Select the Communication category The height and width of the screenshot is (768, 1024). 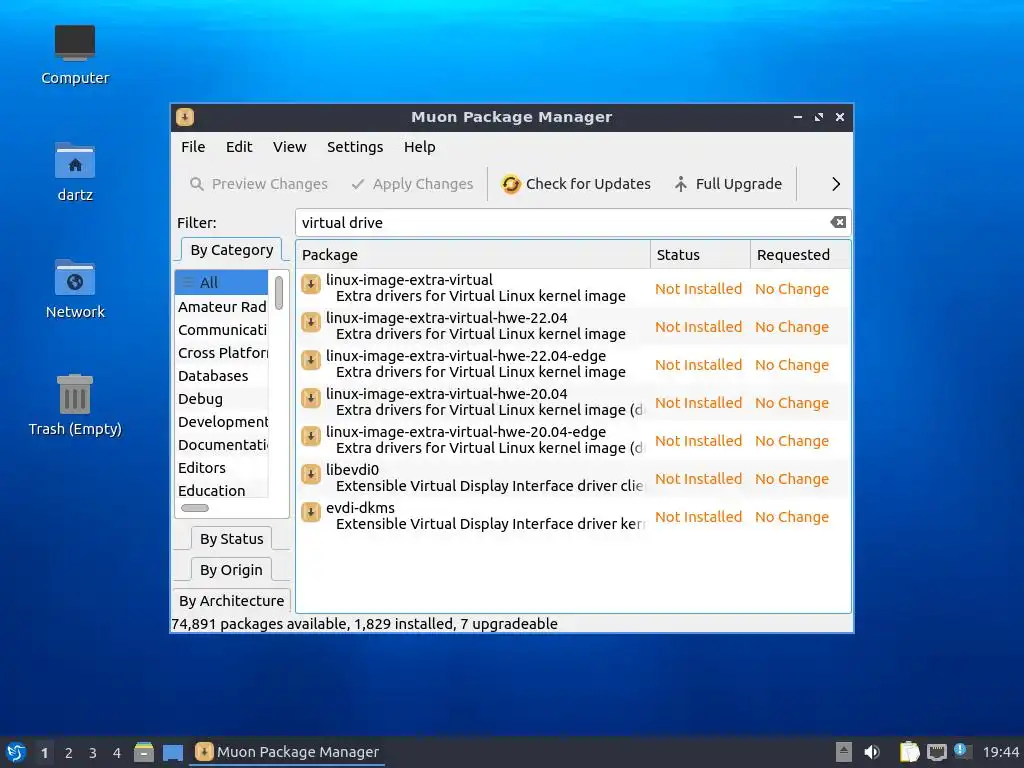point(221,330)
